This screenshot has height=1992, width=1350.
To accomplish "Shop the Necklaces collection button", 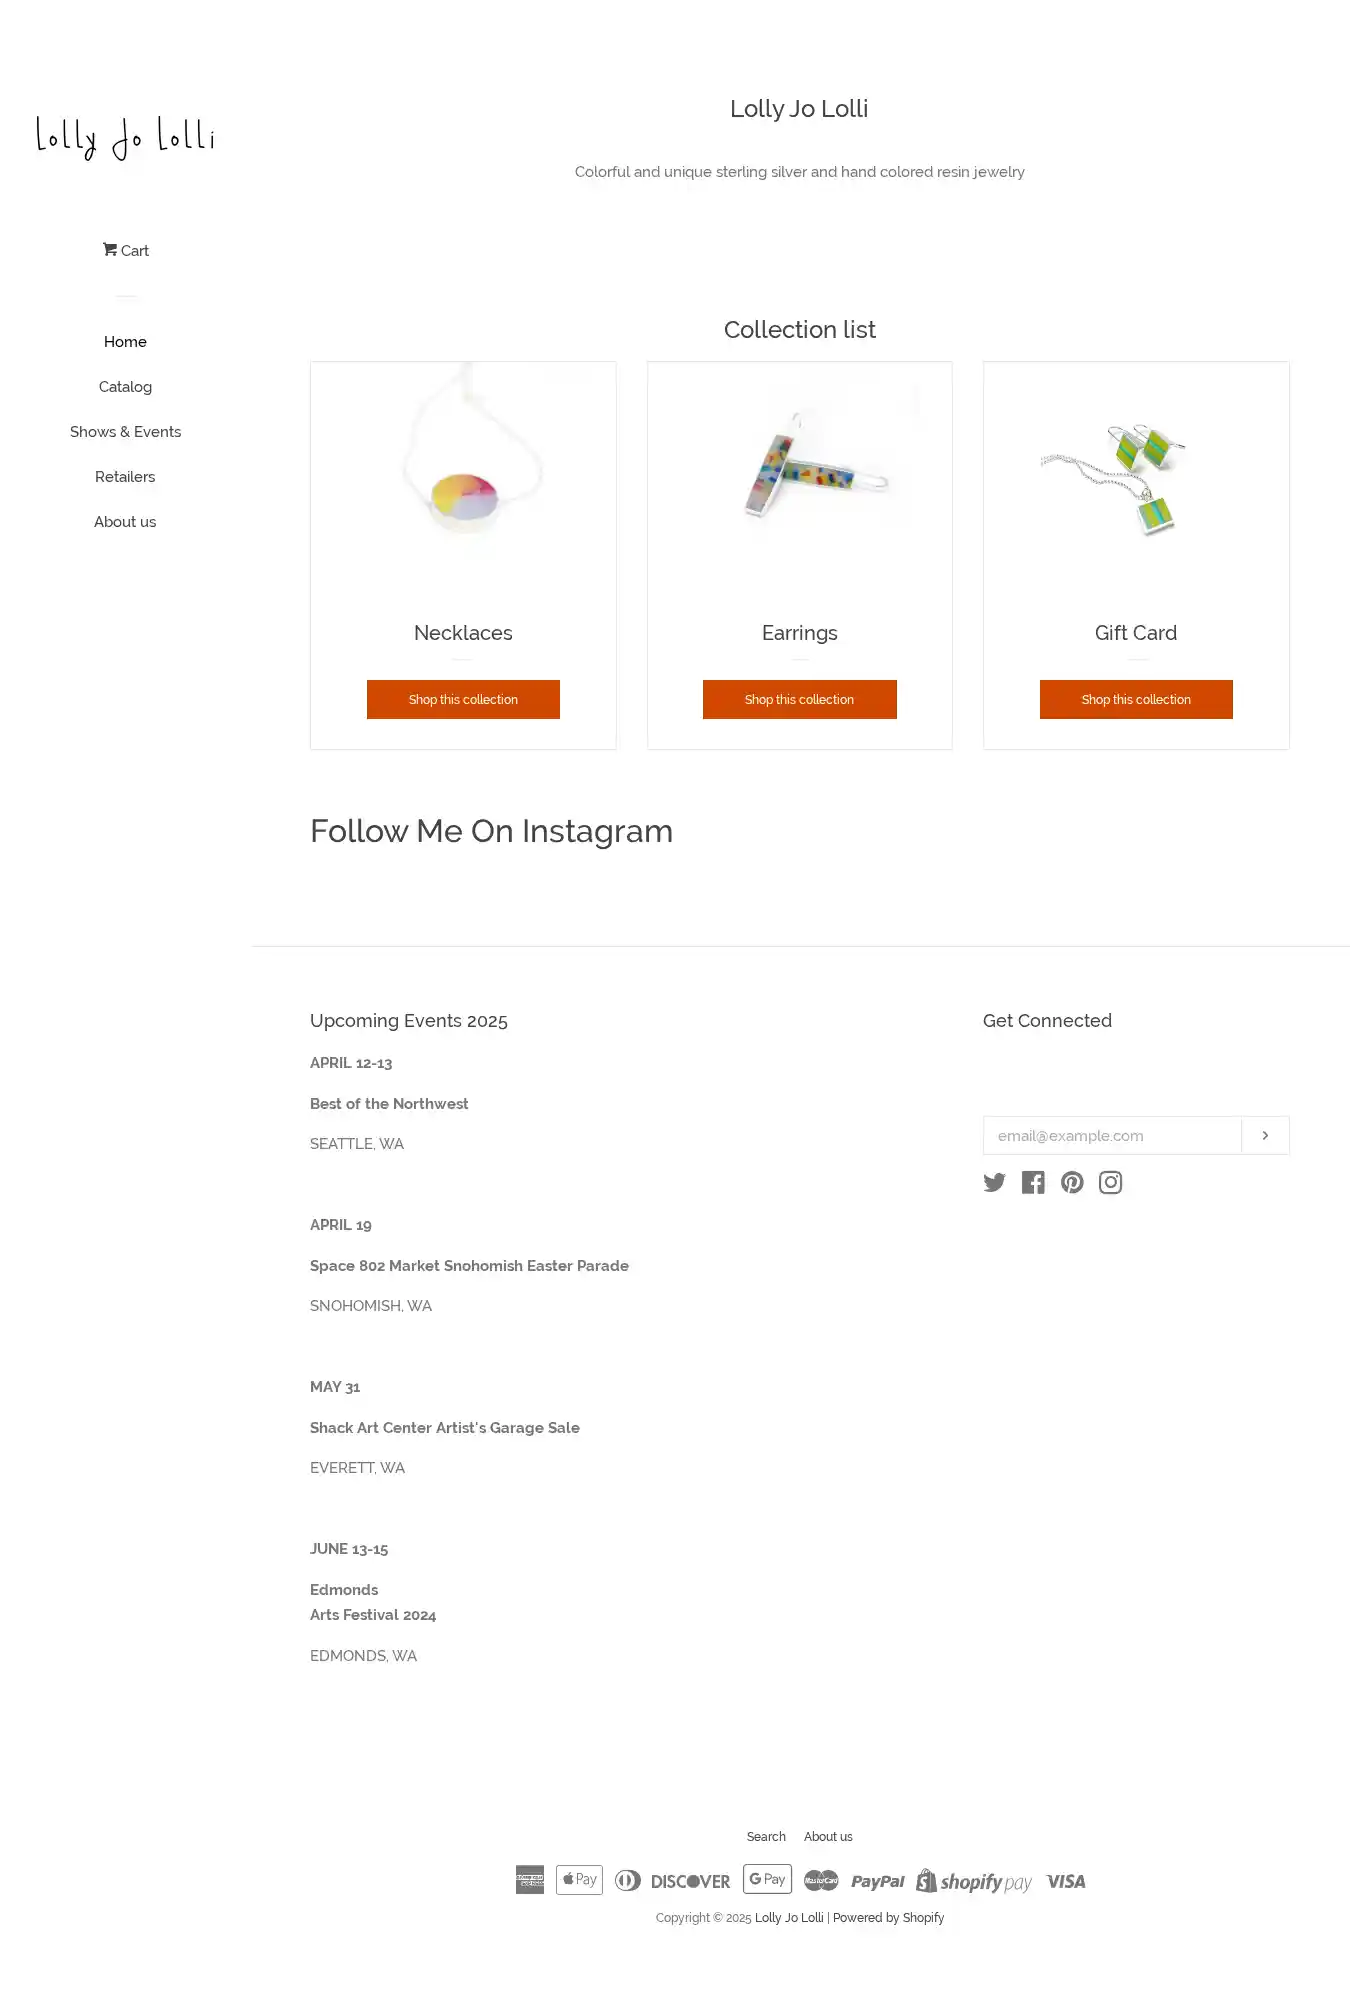I will (x=463, y=700).
